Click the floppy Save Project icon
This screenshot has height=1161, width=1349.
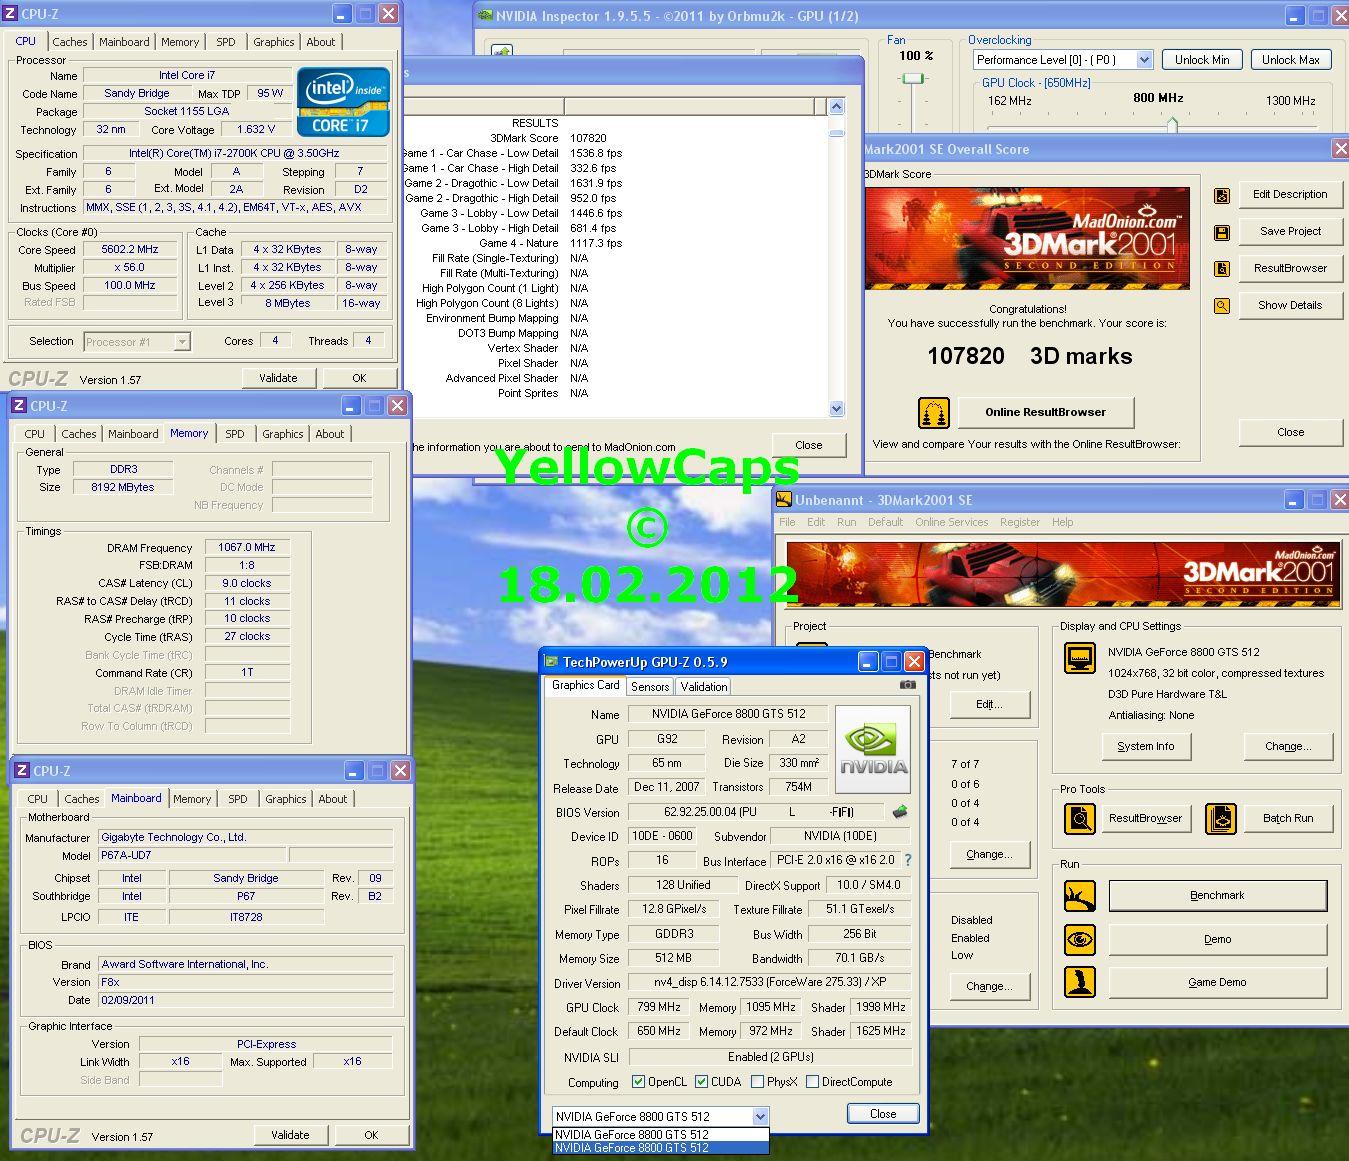pos(1221,232)
